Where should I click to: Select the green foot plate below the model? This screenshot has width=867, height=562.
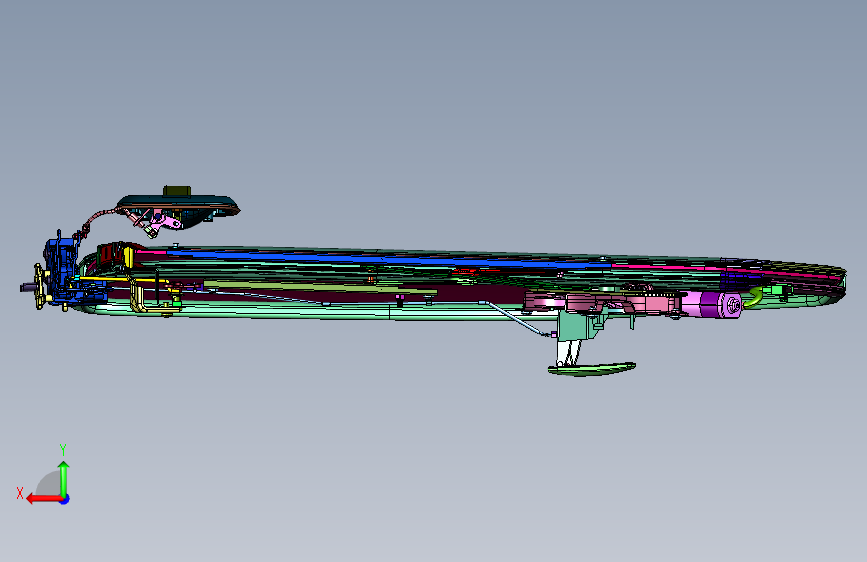[x=591, y=369]
